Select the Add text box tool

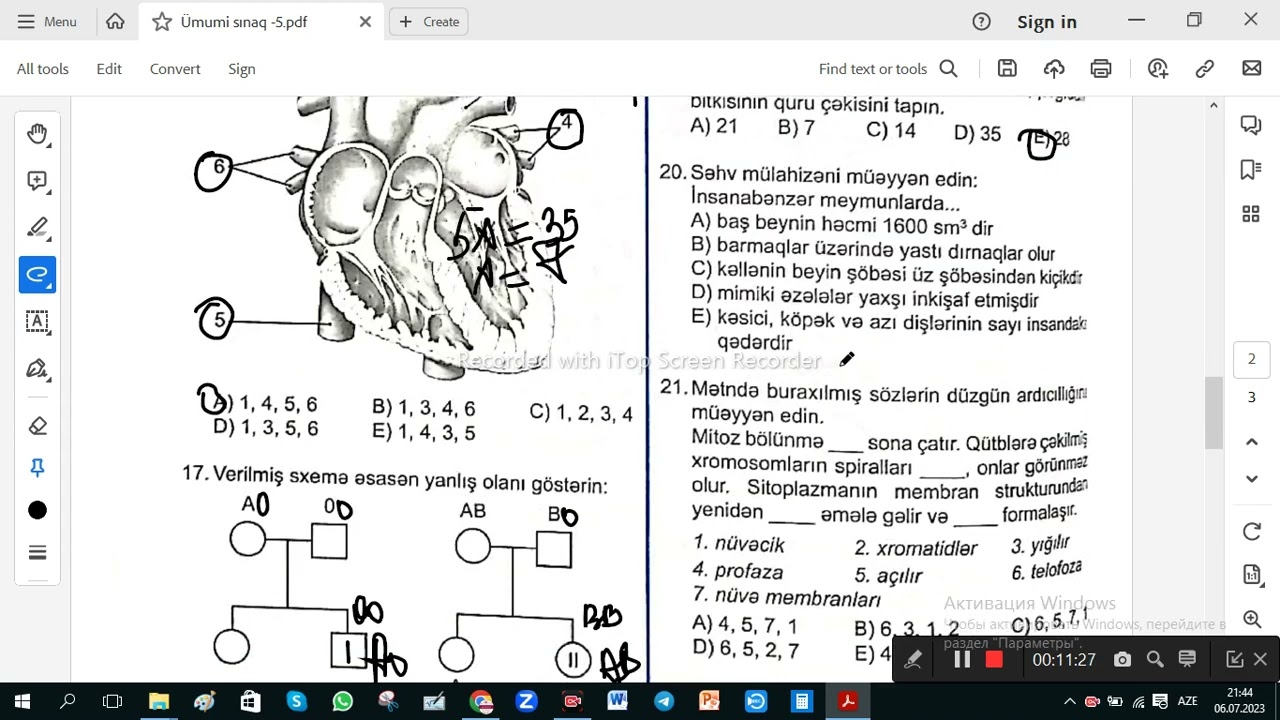pos(37,321)
